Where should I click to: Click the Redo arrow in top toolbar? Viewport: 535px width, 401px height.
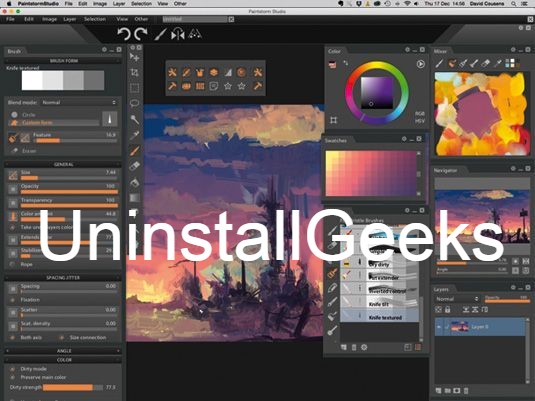point(141,34)
